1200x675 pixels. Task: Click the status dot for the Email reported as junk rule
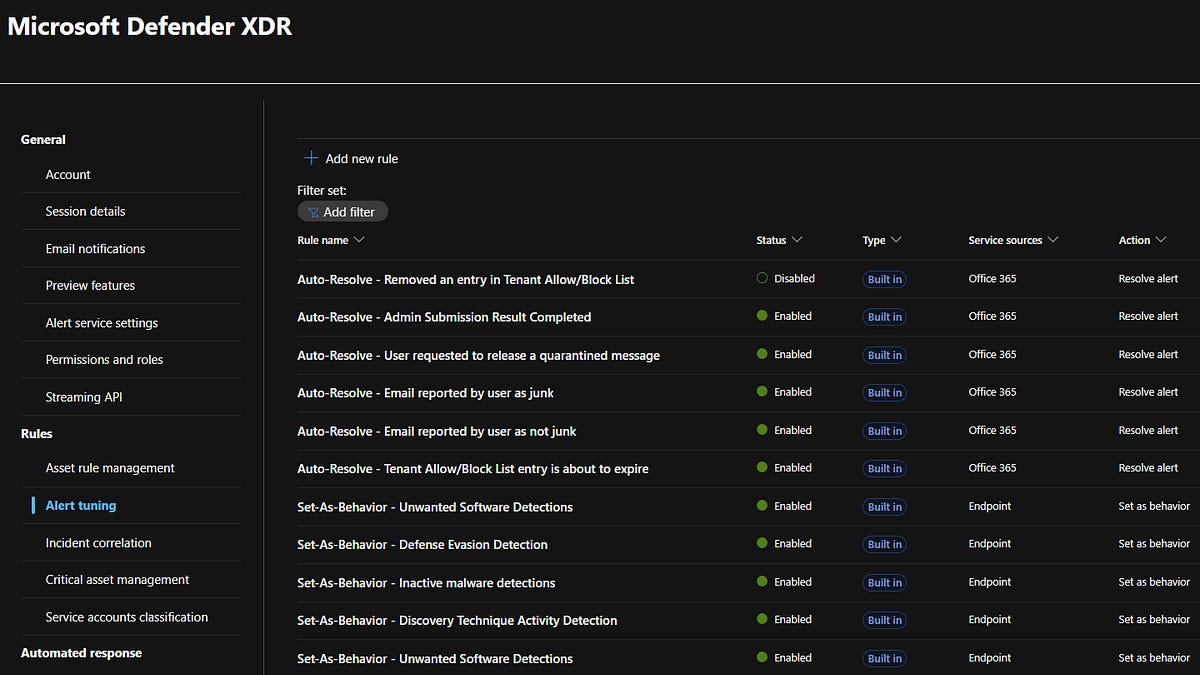pos(762,392)
